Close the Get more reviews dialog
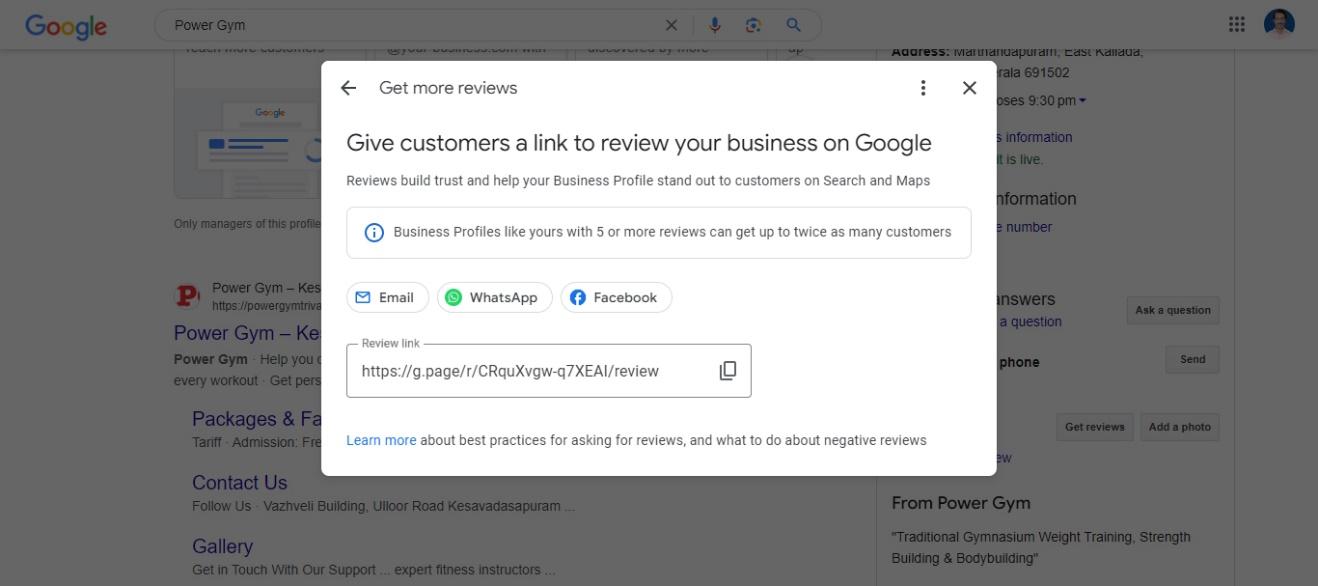This screenshot has width=1318, height=586. click(969, 88)
